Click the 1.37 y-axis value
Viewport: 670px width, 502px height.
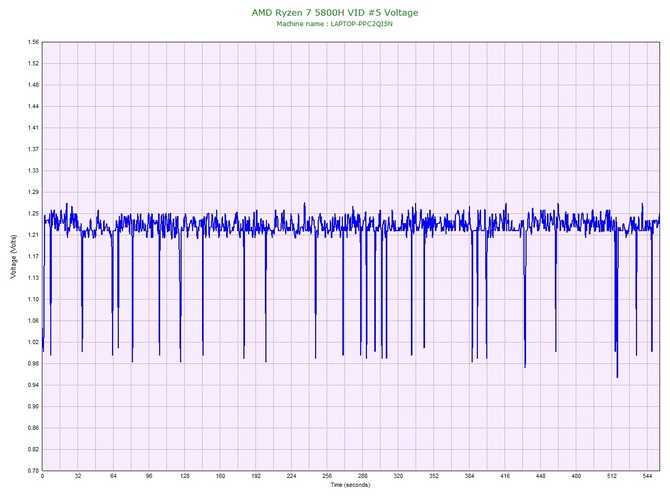pos(33,149)
